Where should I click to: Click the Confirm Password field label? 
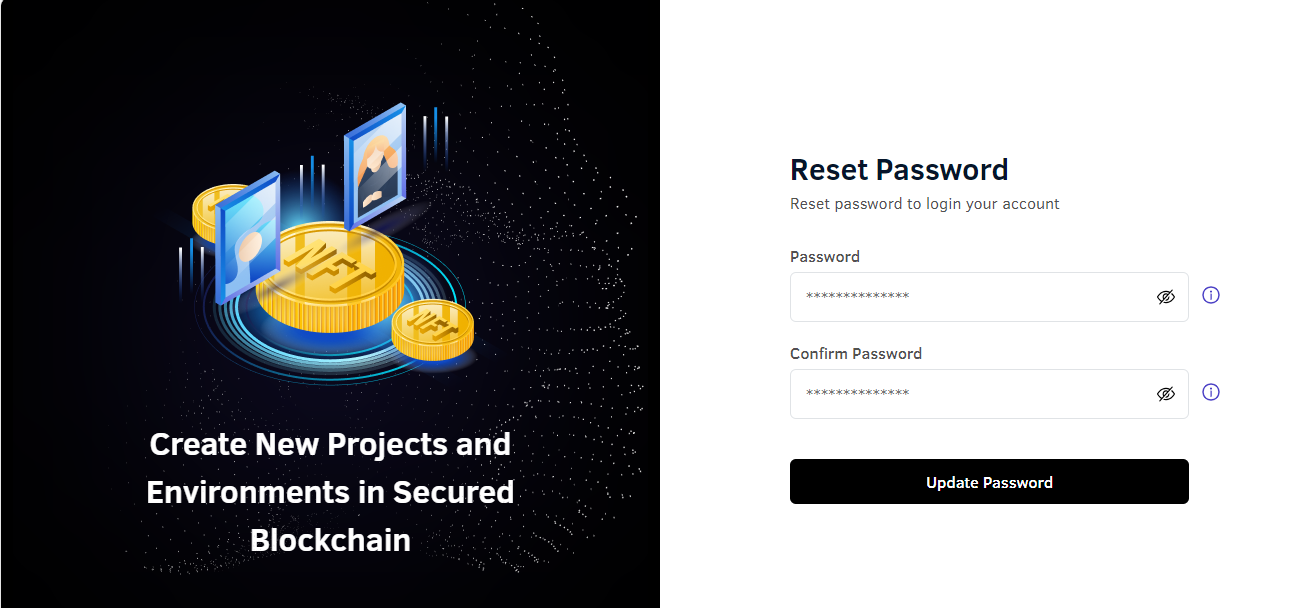click(856, 354)
